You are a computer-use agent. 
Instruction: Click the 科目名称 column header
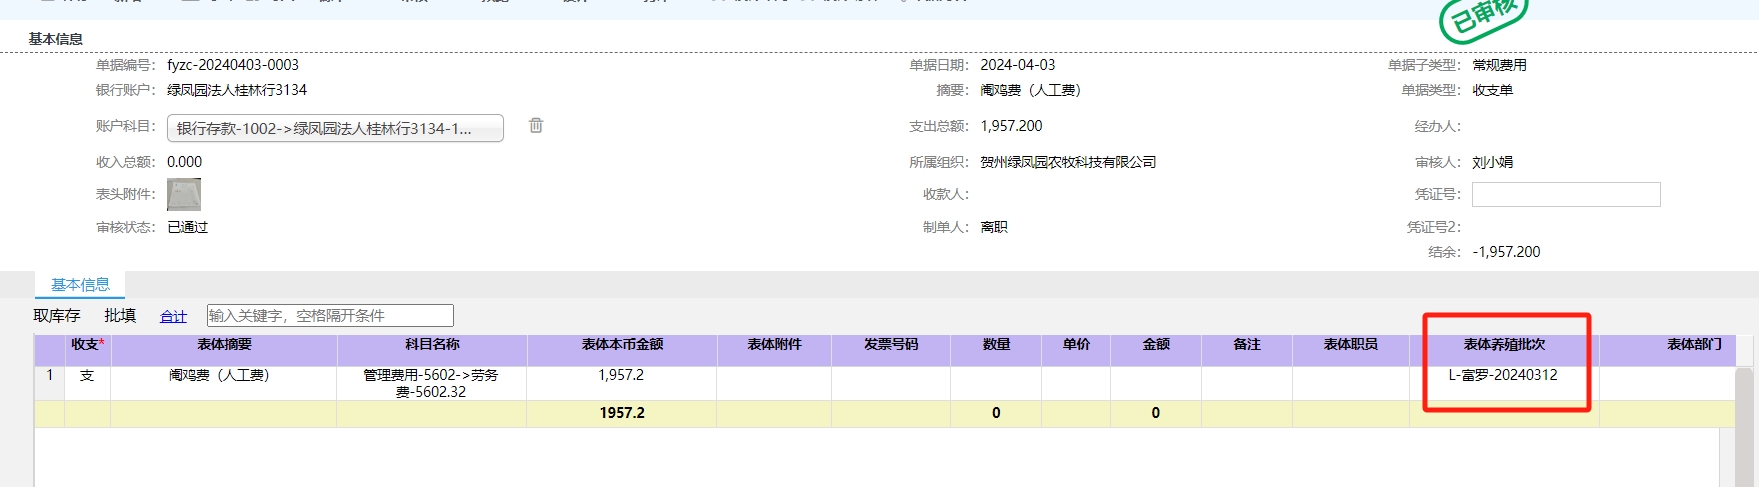432,345
